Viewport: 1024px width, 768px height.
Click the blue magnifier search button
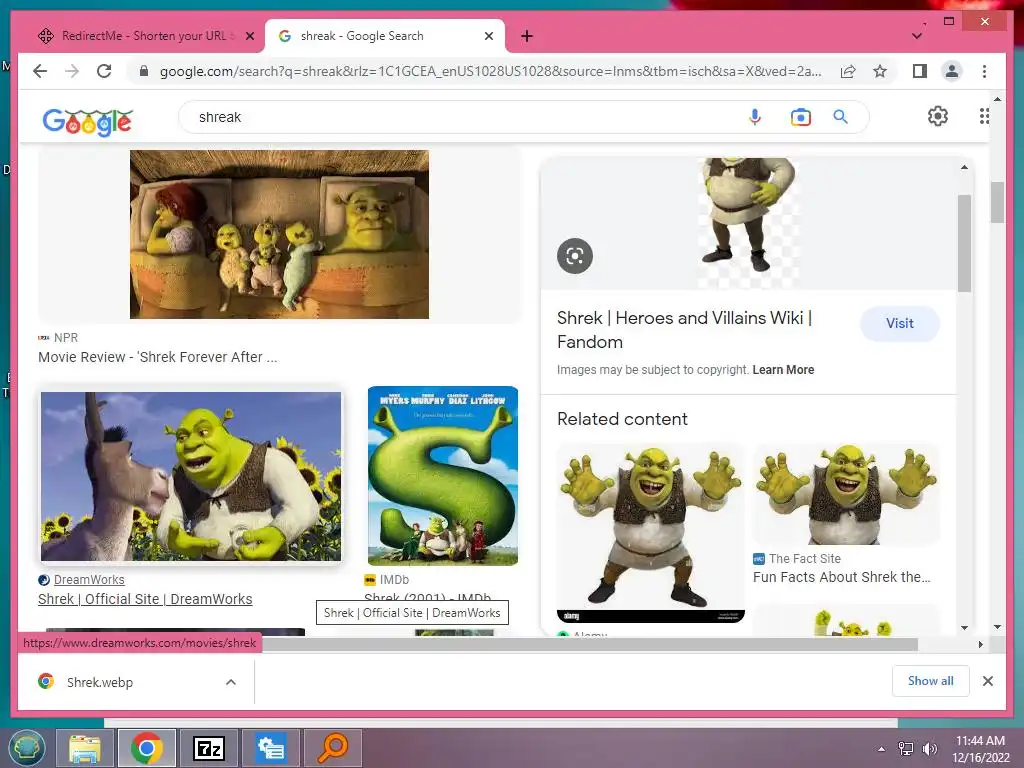click(x=840, y=117)
